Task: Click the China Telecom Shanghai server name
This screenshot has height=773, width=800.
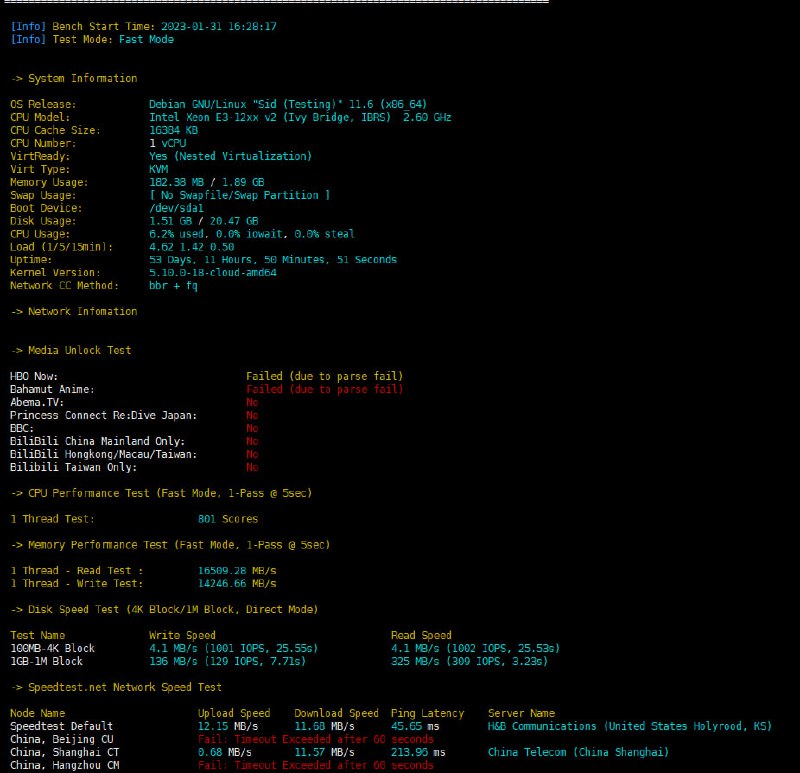Action: coord(578,752)
